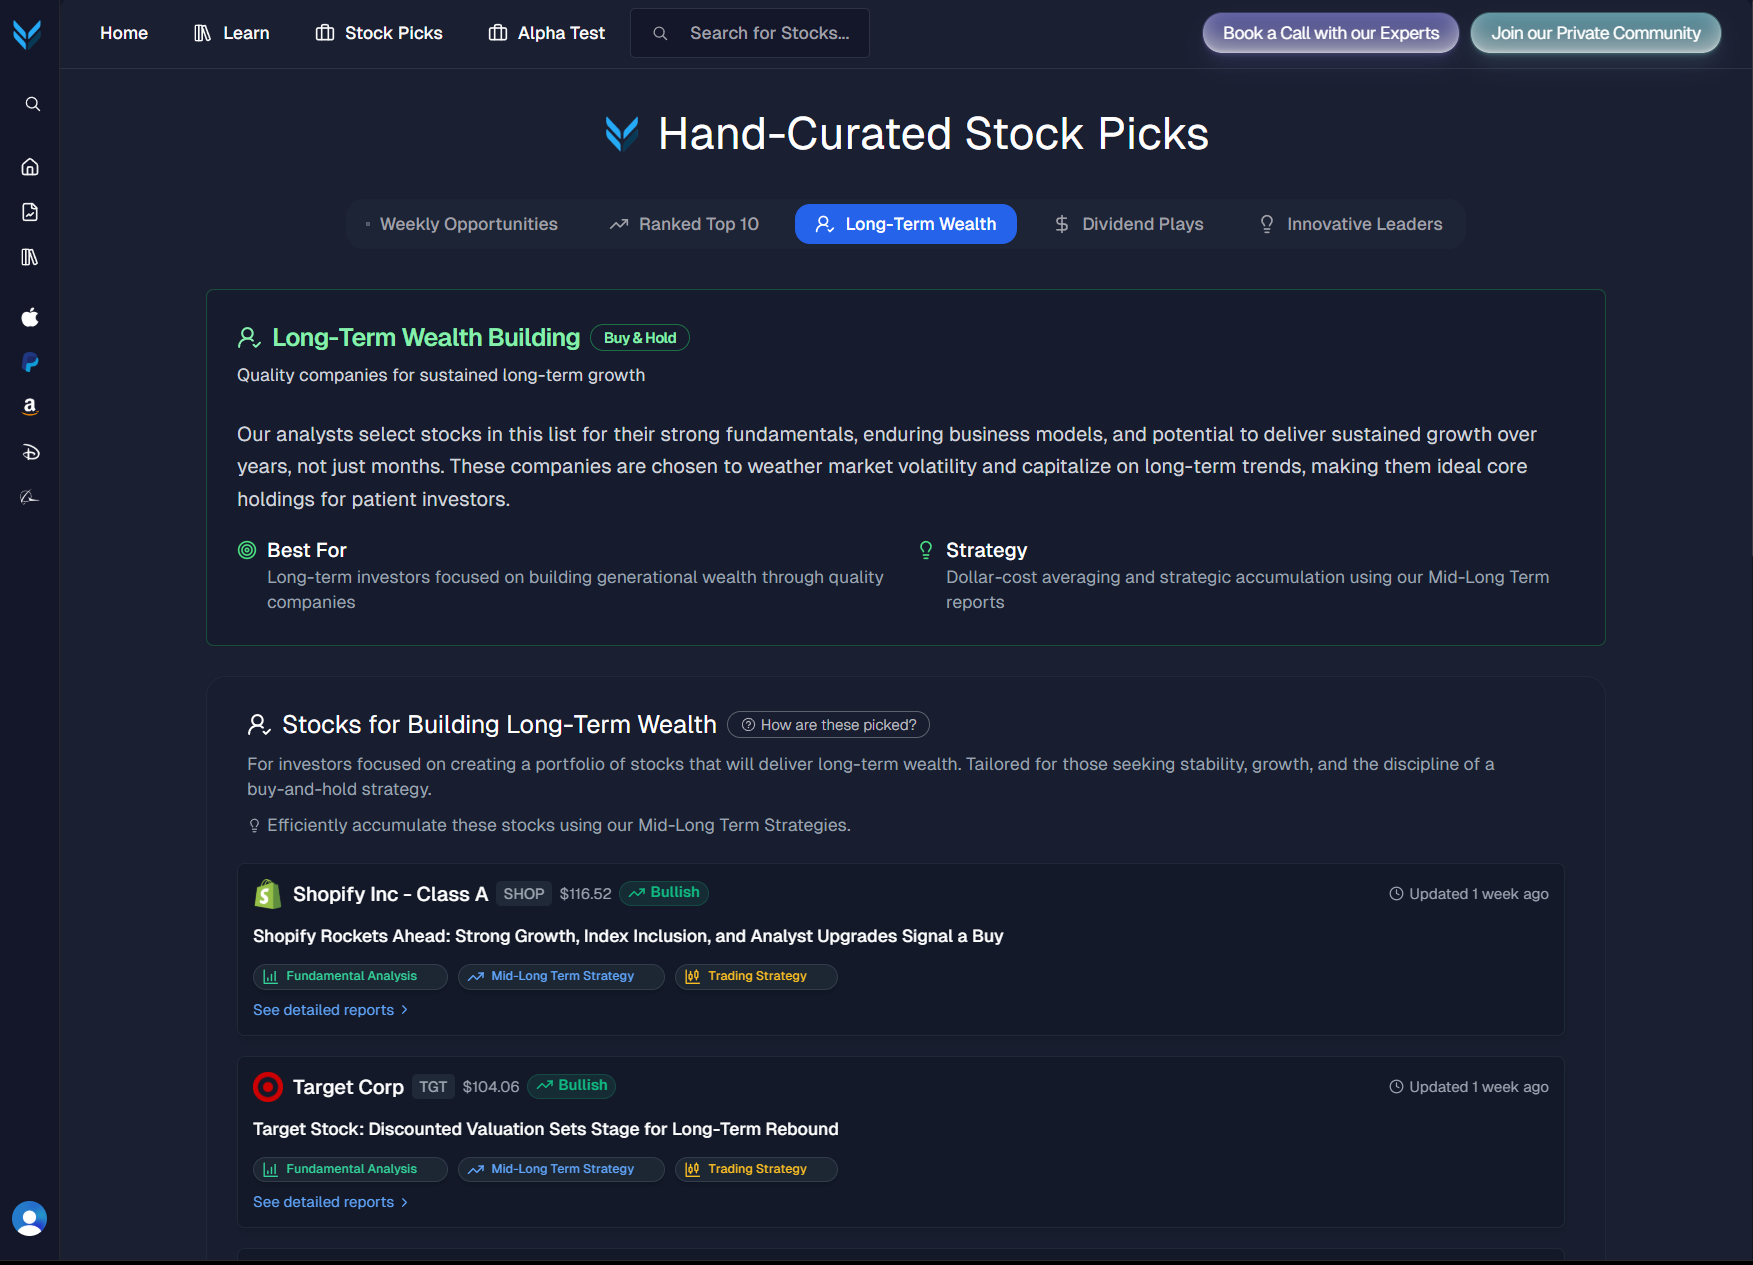Open Fundamental Analysis for Target Corp
Screen dimensions: 1753x1265
pyautogui.click(x=349, y=1168)
